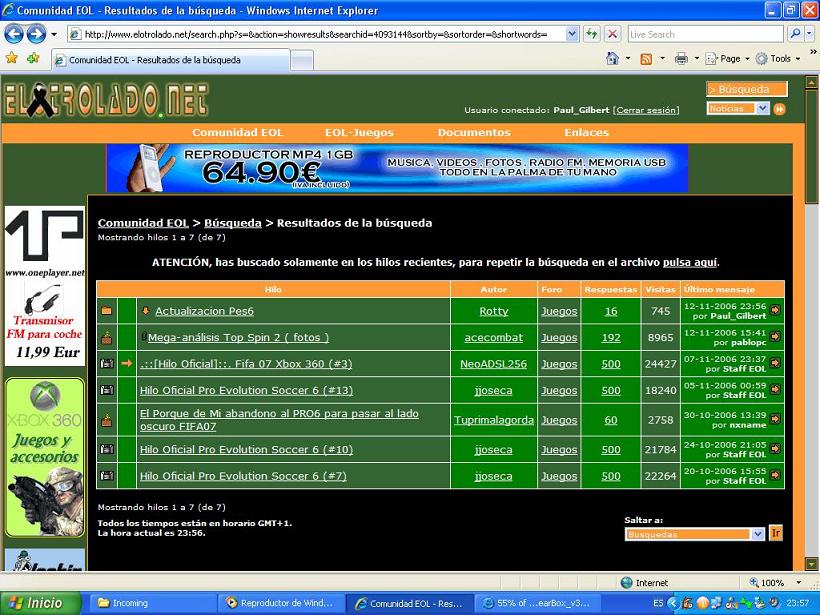Click the down arrow icon before Actualizacion Pes6
This screenshot has height=615, width=820.
click(146, 311)
